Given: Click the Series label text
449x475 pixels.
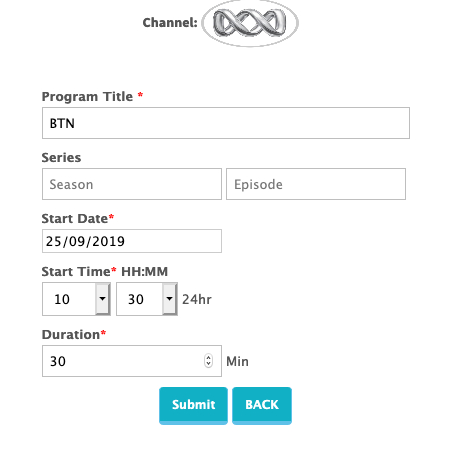Looking at the screenshot, I should coord(61,158).
